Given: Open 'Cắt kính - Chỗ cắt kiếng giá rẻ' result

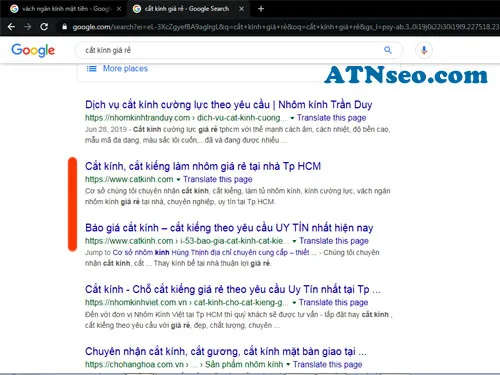Looking at the screenshot, I should pyautogui.click(x=233, y=289).
